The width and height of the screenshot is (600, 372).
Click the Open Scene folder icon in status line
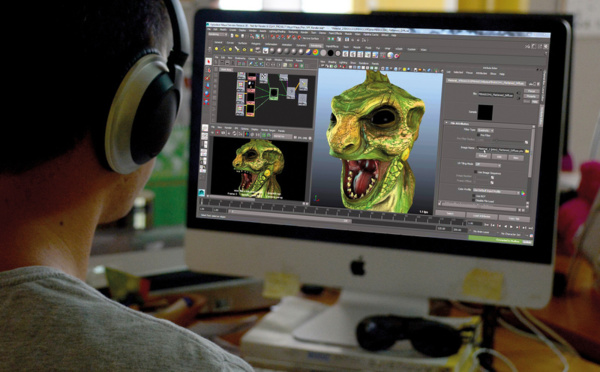pyautogui.click(x=237, y=36)
